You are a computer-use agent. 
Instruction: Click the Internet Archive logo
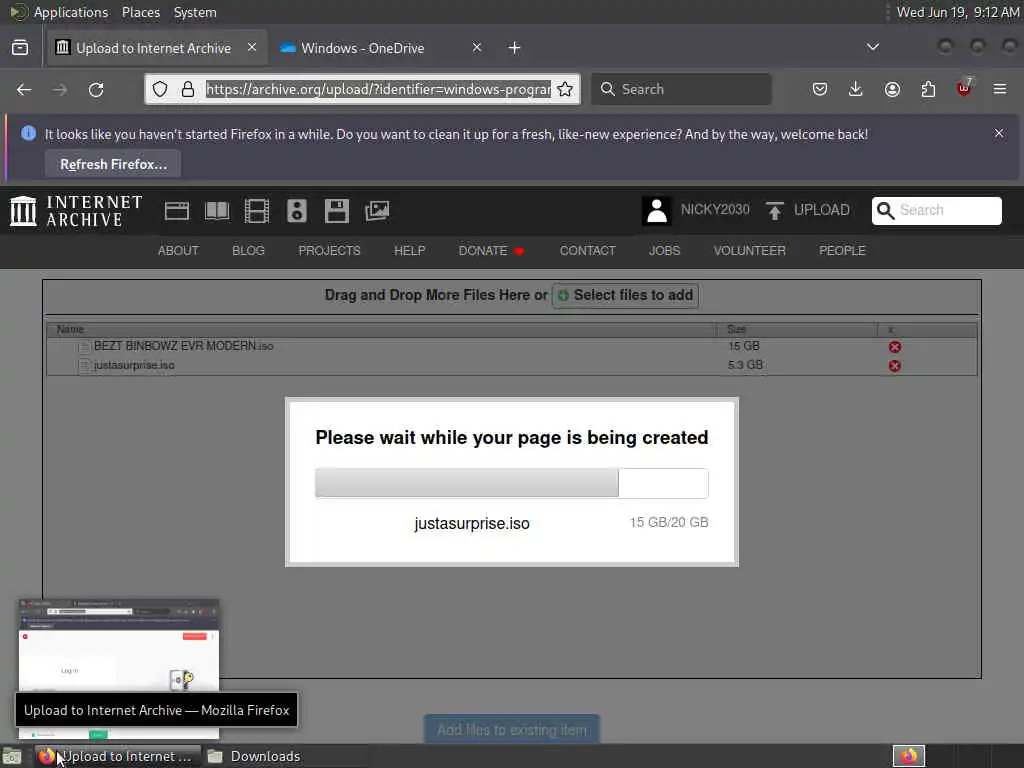(76, 211)
